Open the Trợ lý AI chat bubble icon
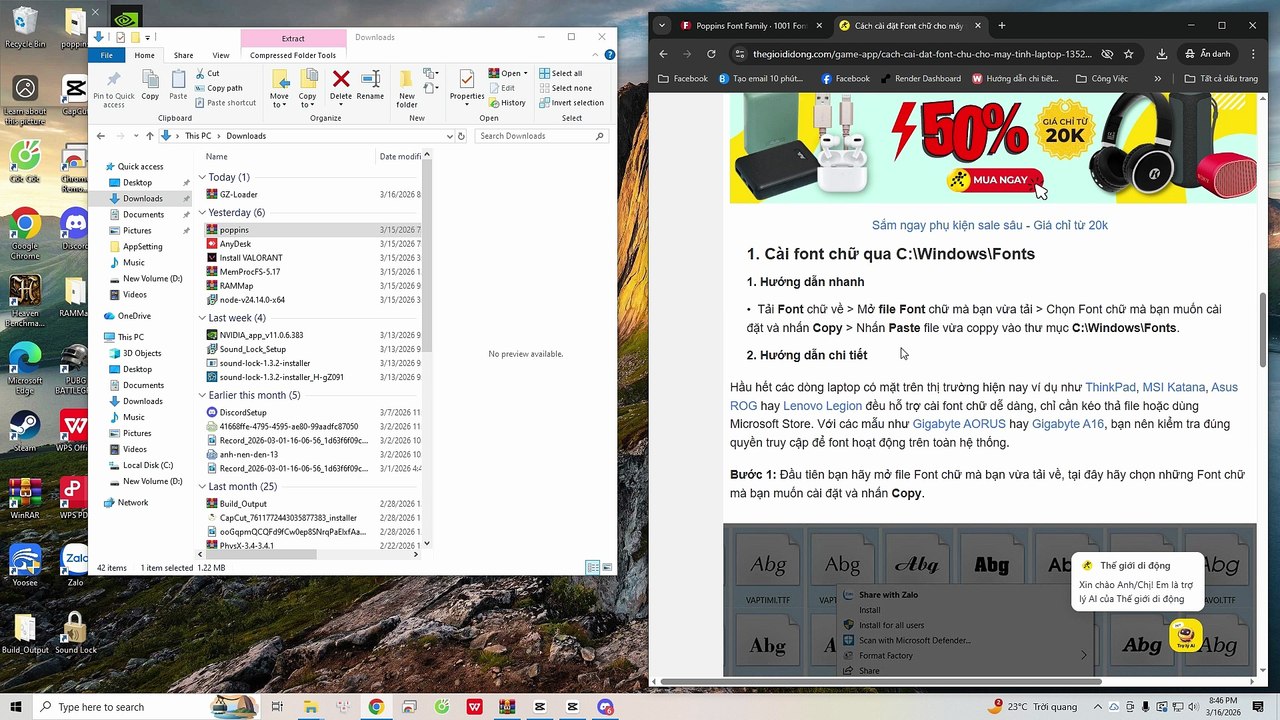 tap(1186, 636)
